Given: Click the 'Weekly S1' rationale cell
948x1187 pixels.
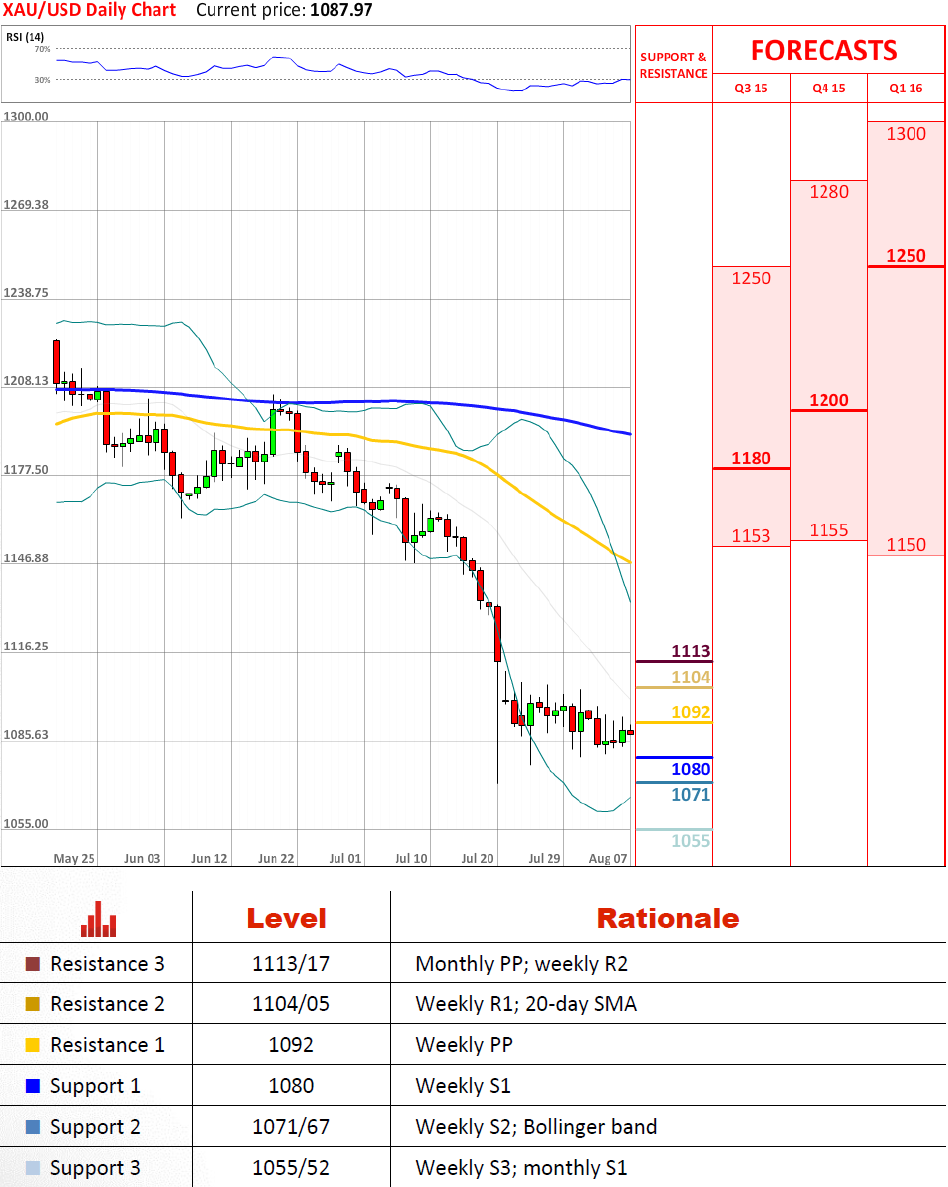Looking at the screenshot, I should tap(463, 1086).
